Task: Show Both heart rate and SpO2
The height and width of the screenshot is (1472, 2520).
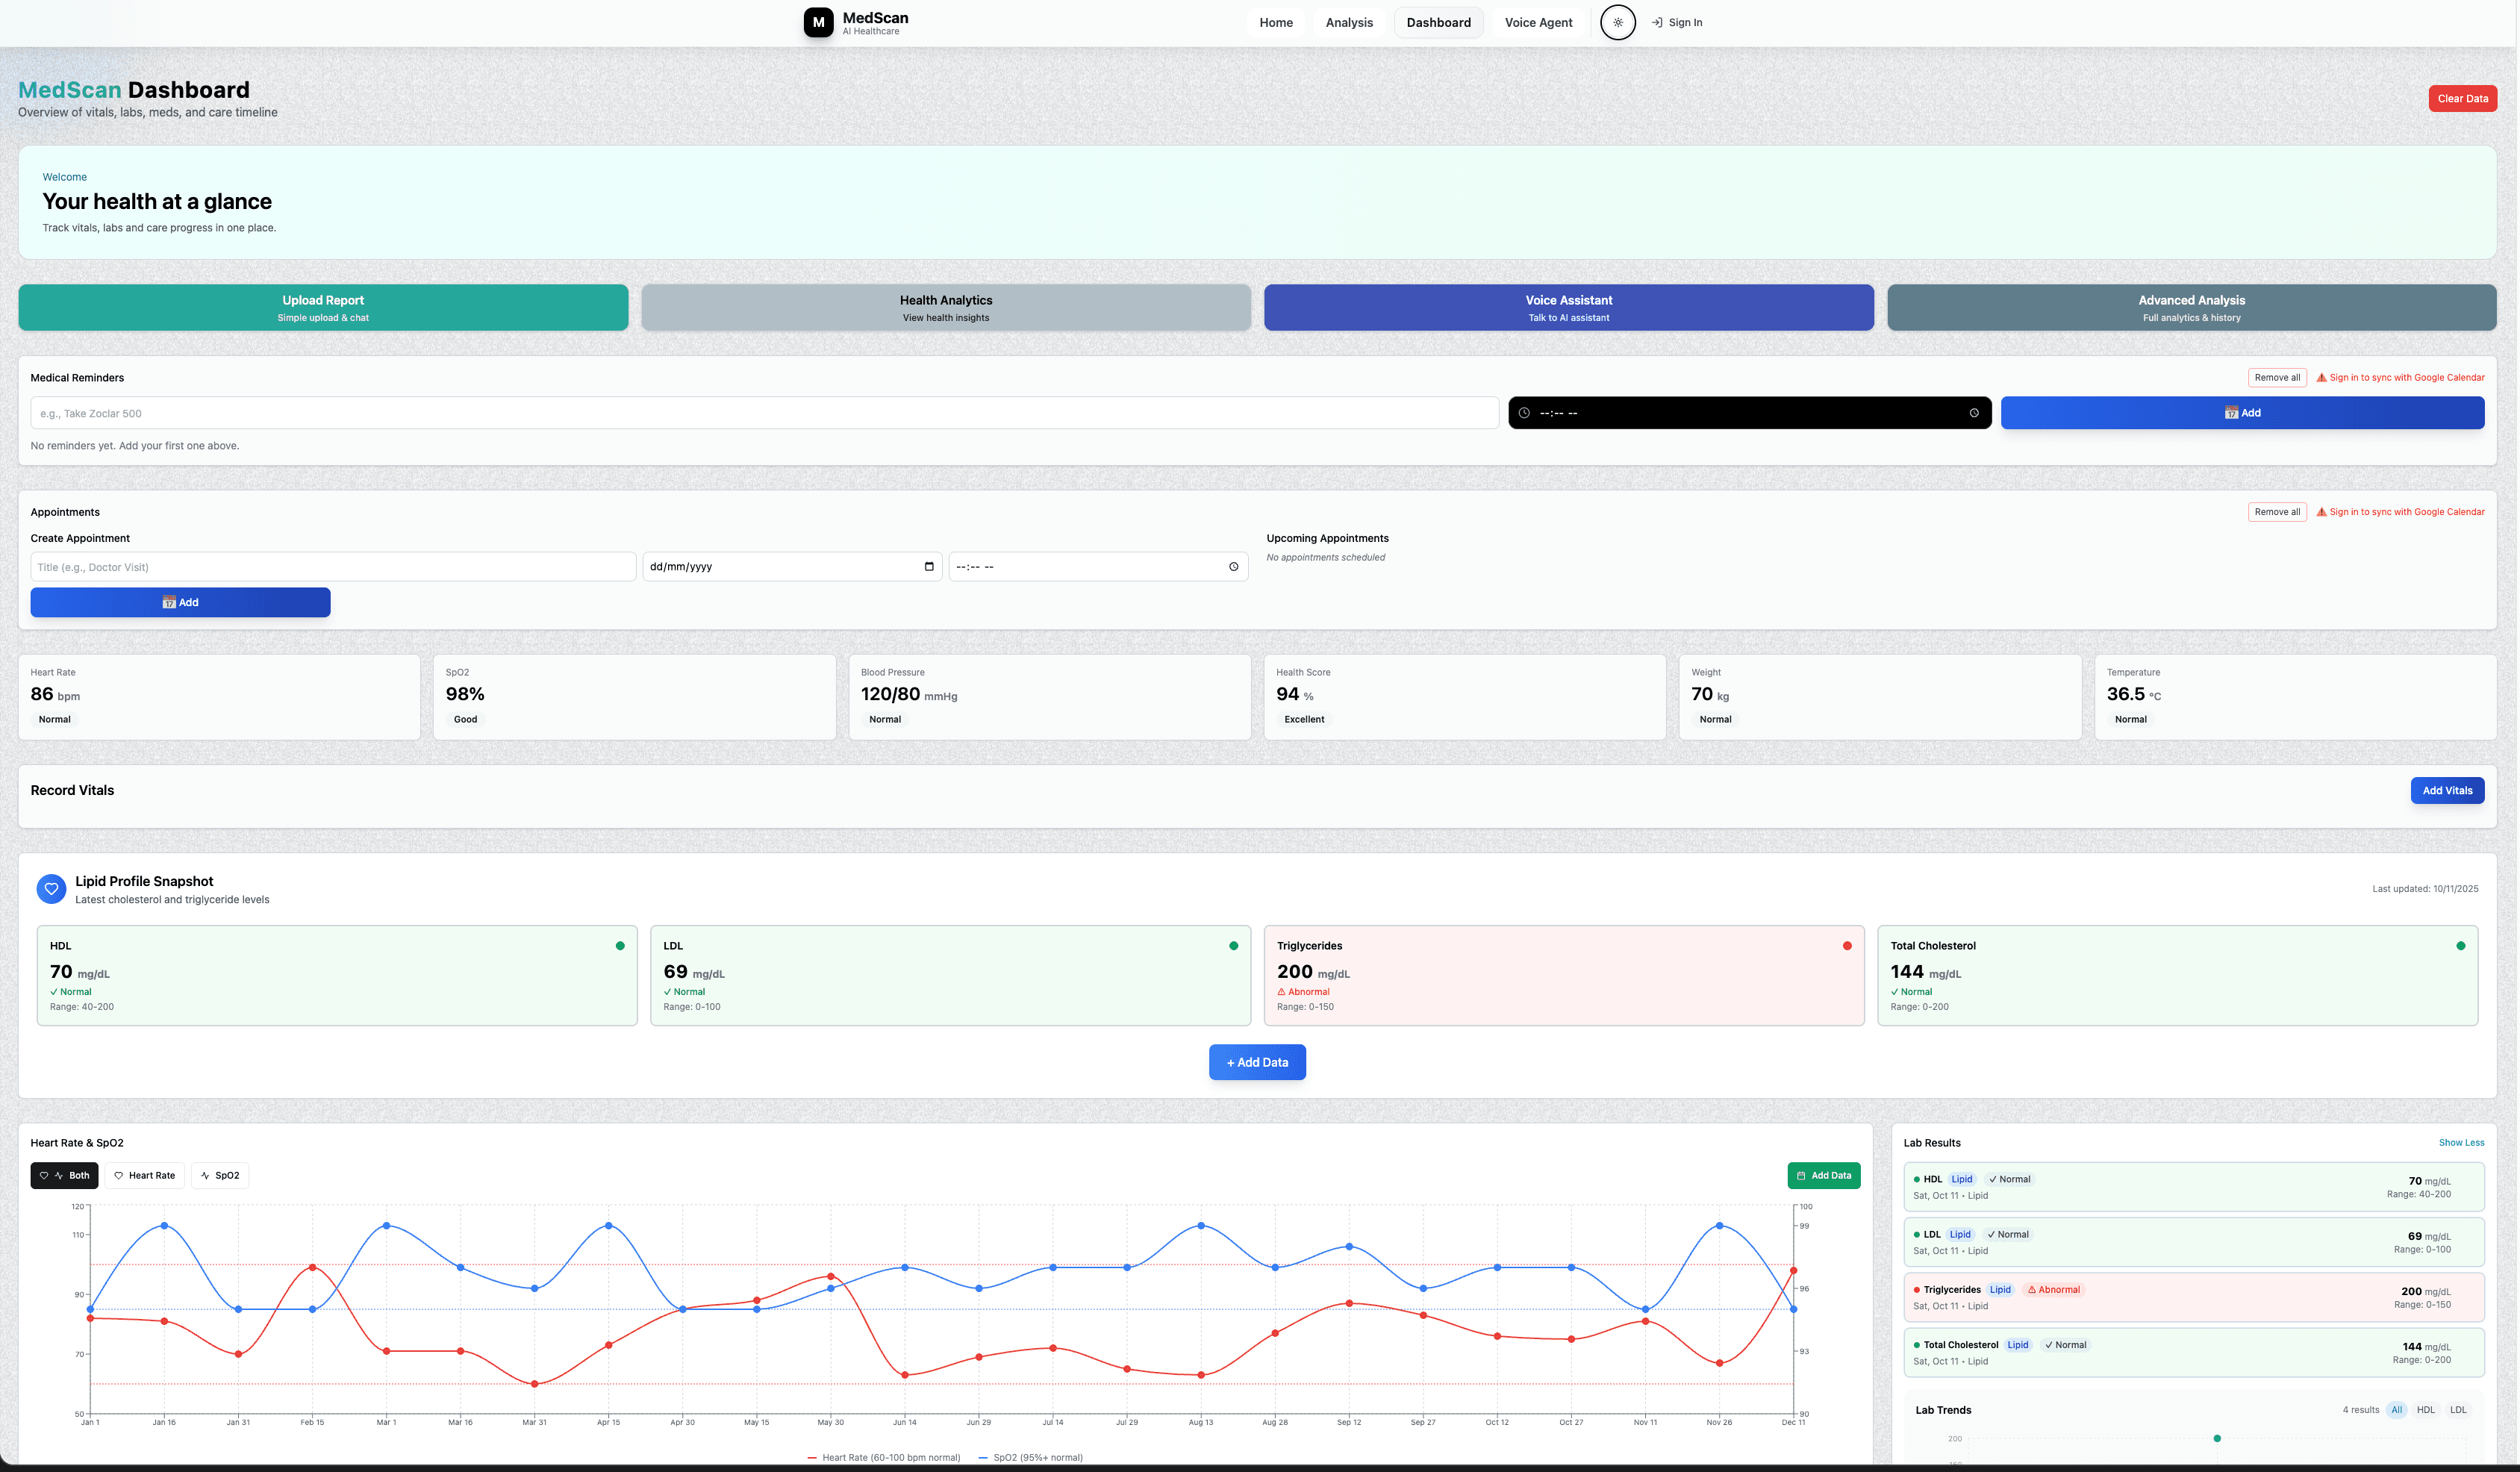Action: pos(65,1176)
